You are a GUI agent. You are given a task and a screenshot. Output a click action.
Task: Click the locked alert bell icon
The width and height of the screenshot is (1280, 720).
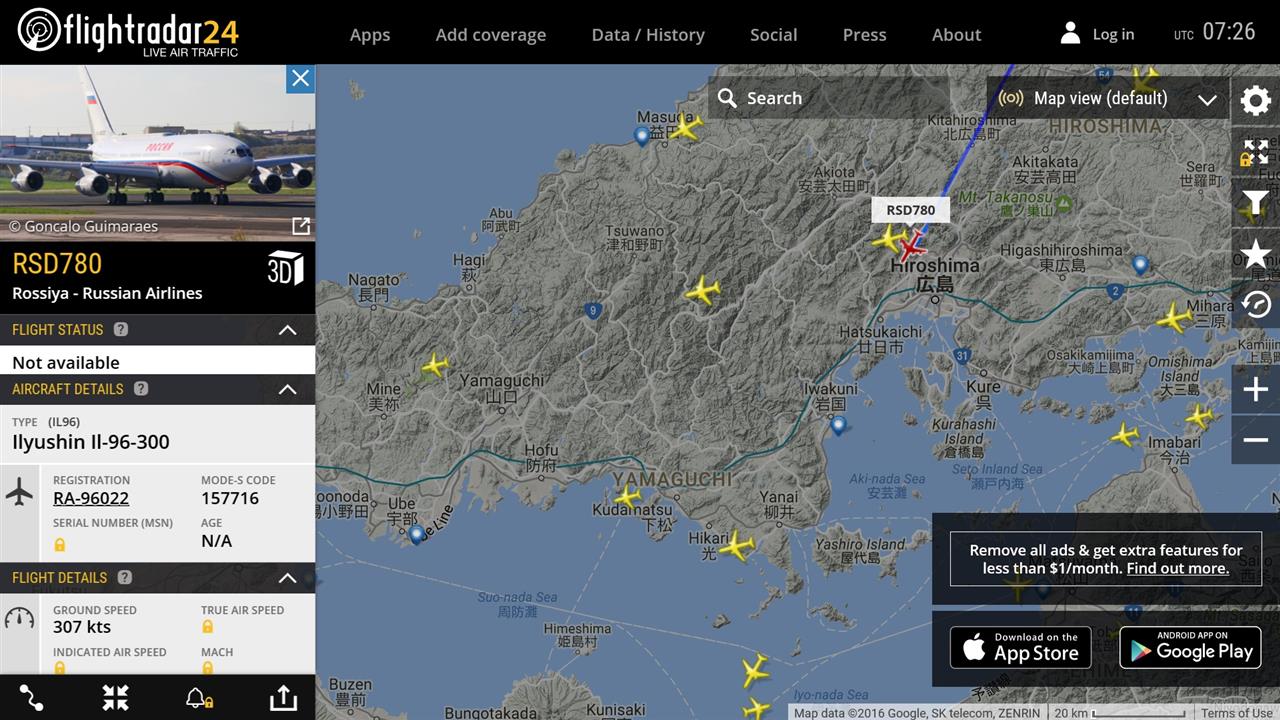click(x=198, y=698)
